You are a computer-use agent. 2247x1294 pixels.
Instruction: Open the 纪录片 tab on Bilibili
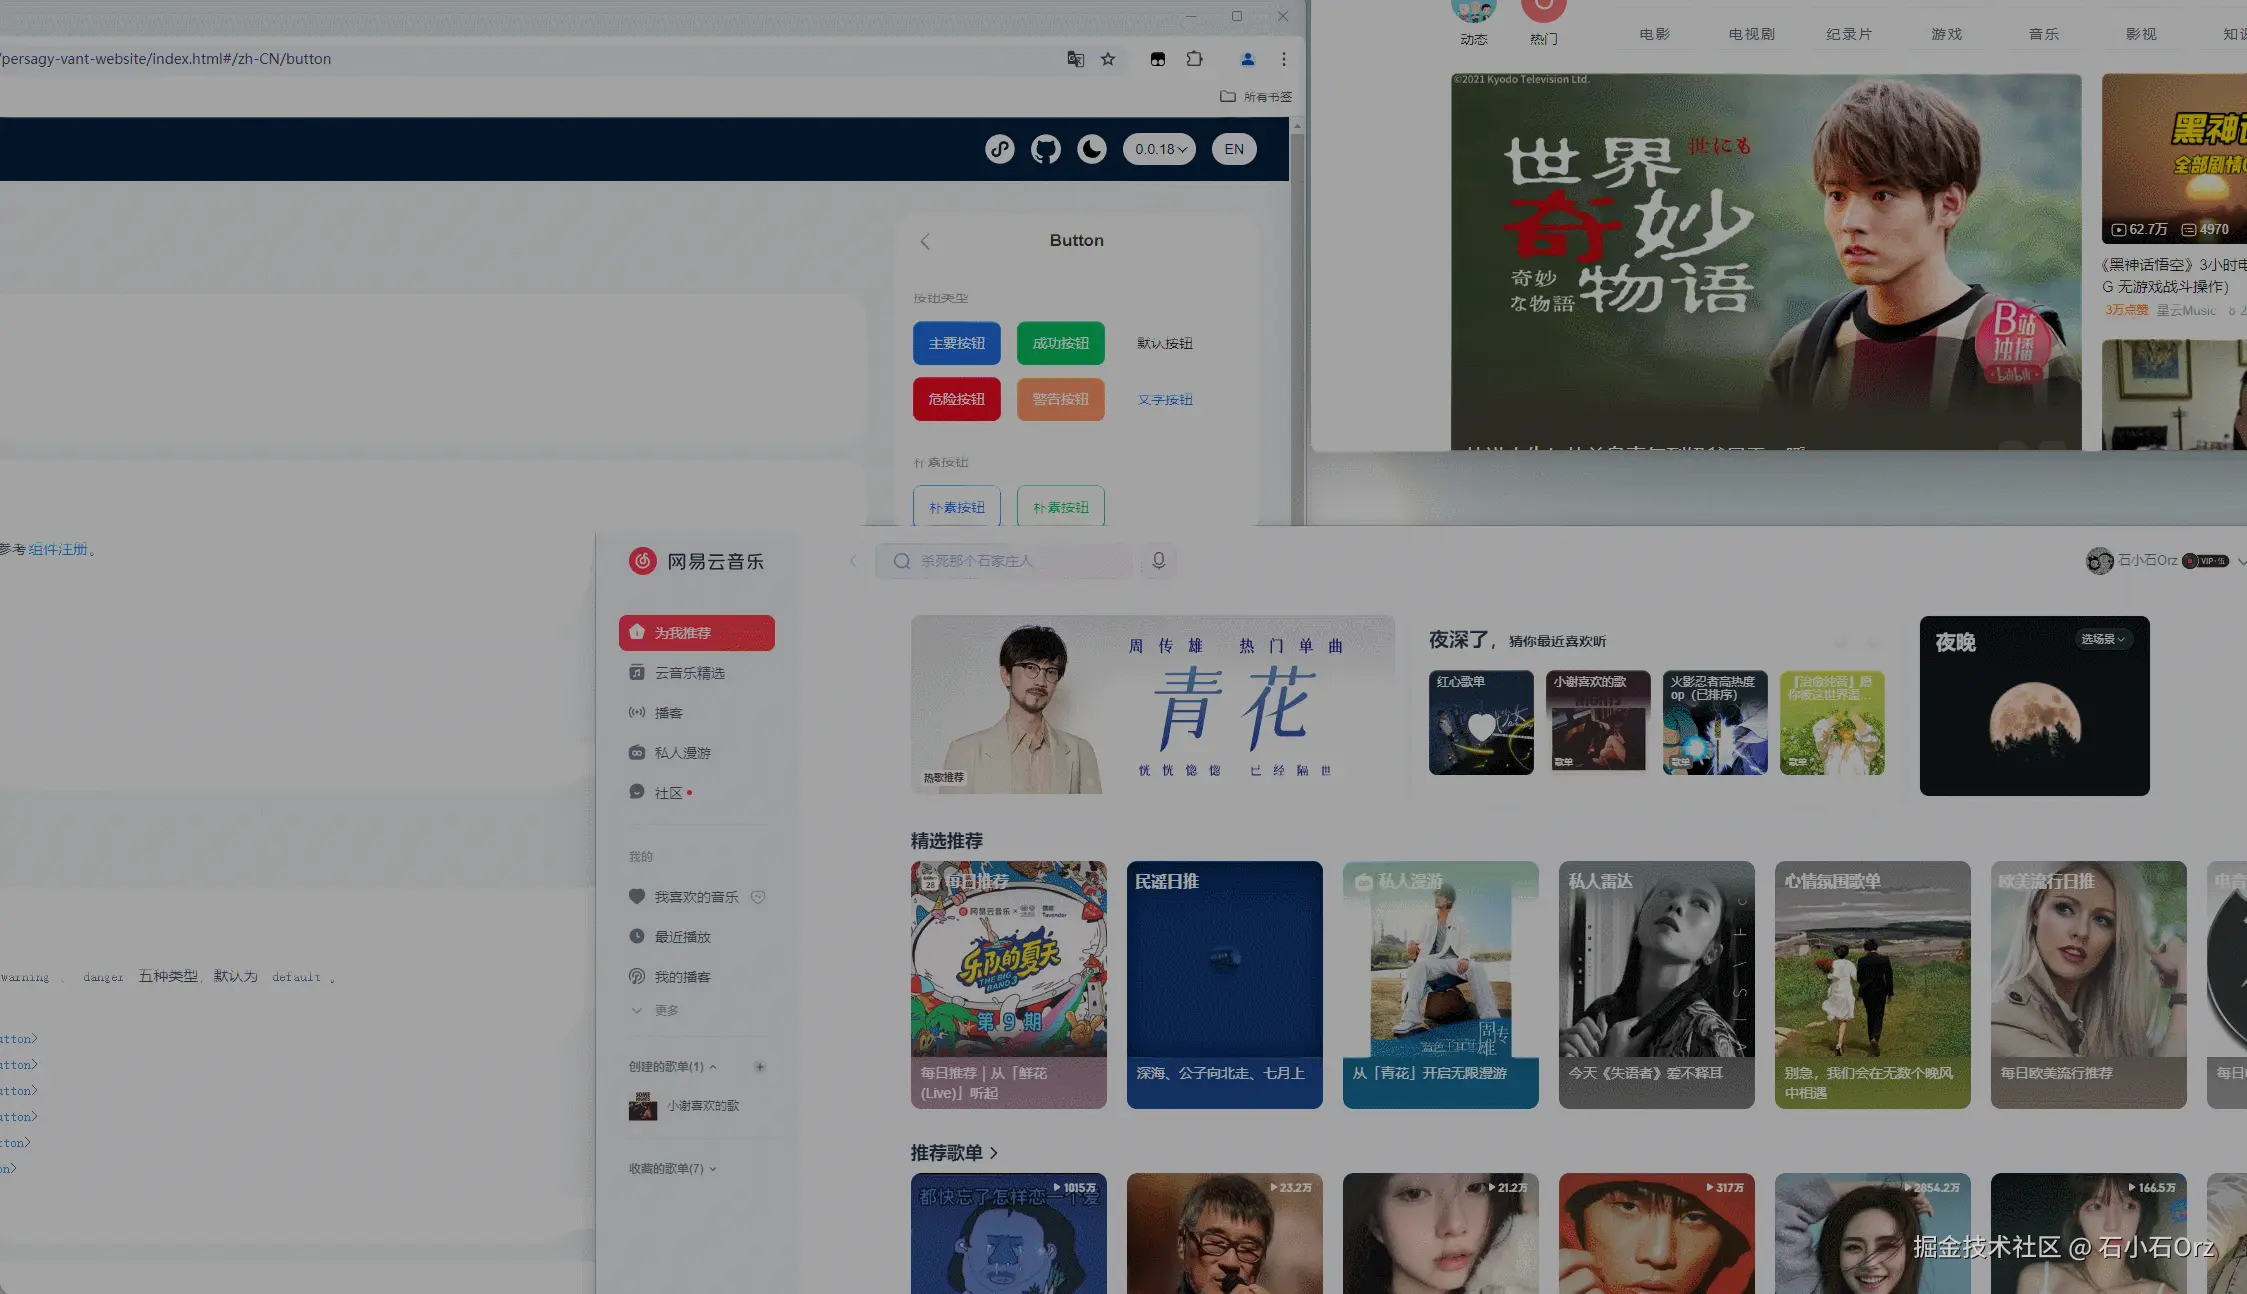click(1848, 34)
